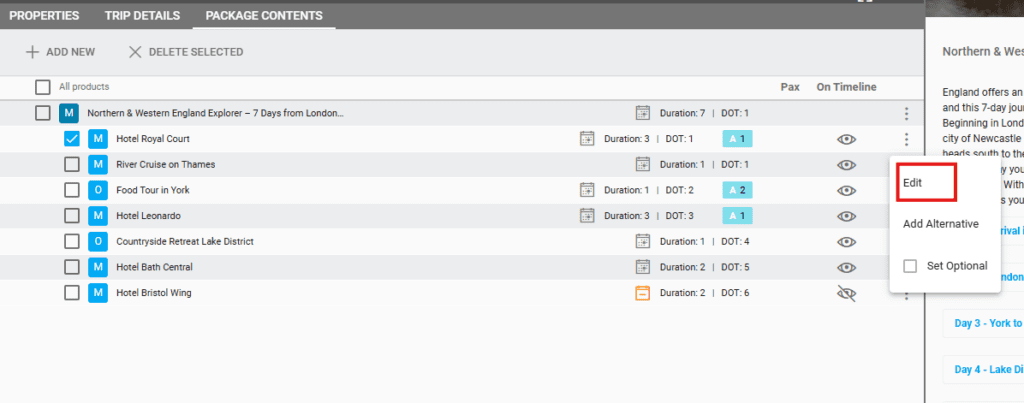Expand Day 3 - York section
Image resolution: width=1024 pixels, height=403 pixels.
pos(987,323)
